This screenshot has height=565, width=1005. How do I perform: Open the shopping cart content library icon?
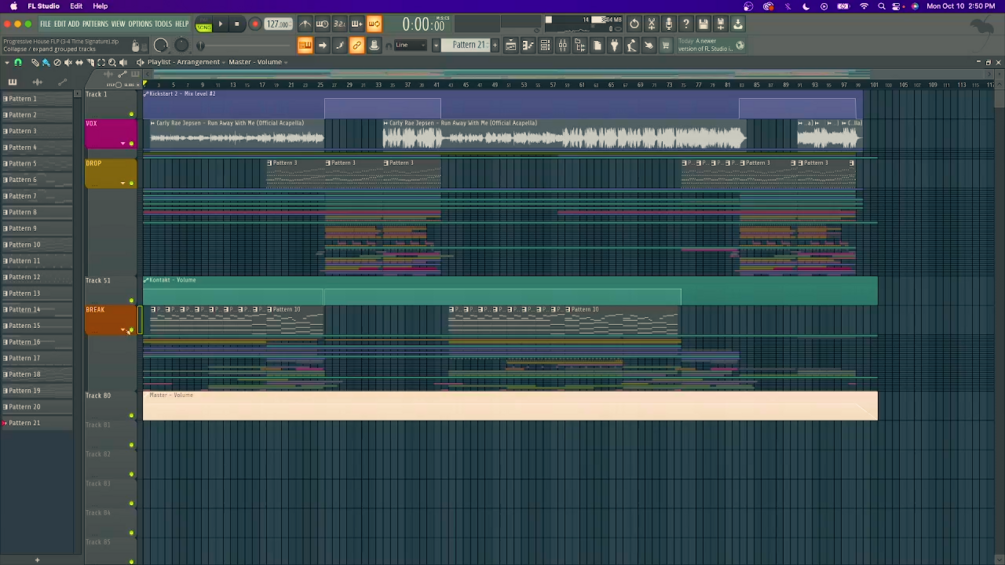pyautogui.click(x=666, y=45)
